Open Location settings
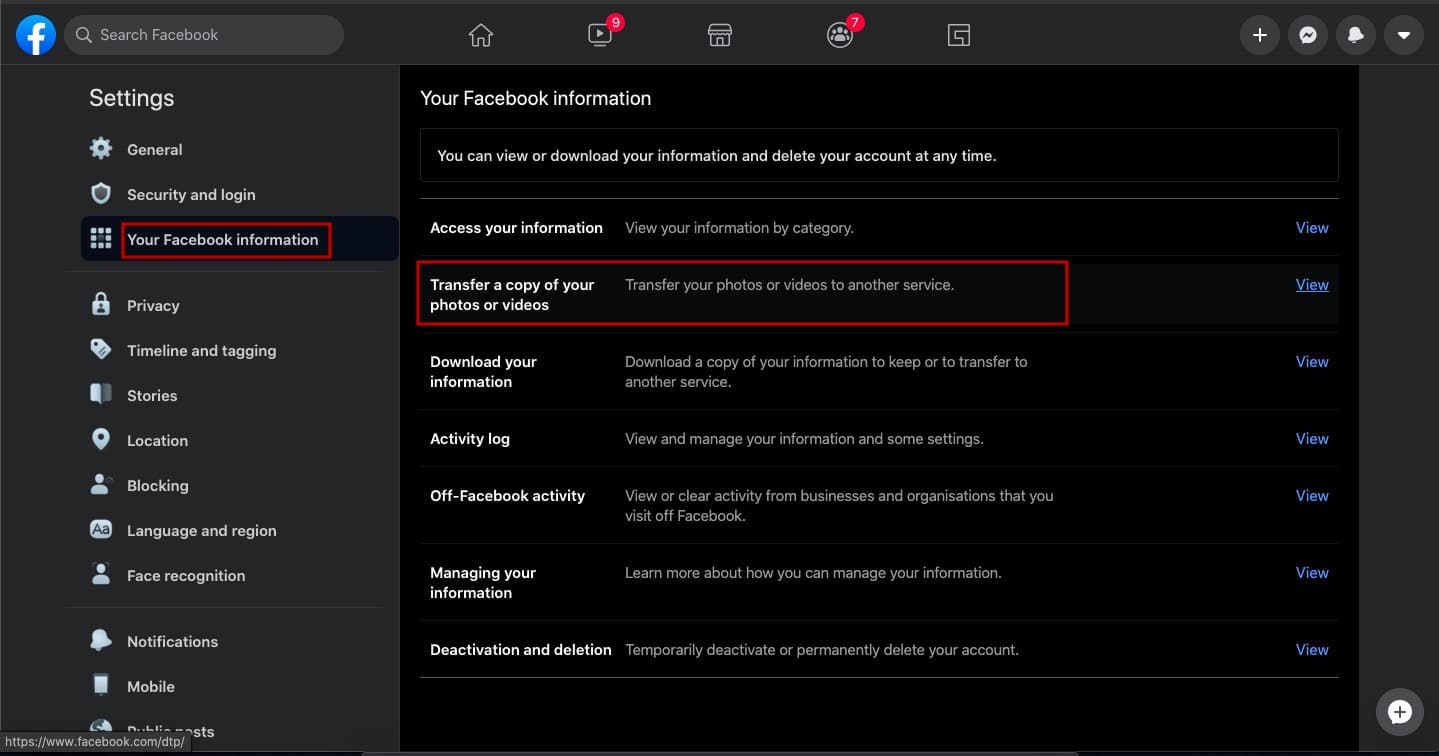Viewport: 1439px width, 756px height. pos(157,441)
